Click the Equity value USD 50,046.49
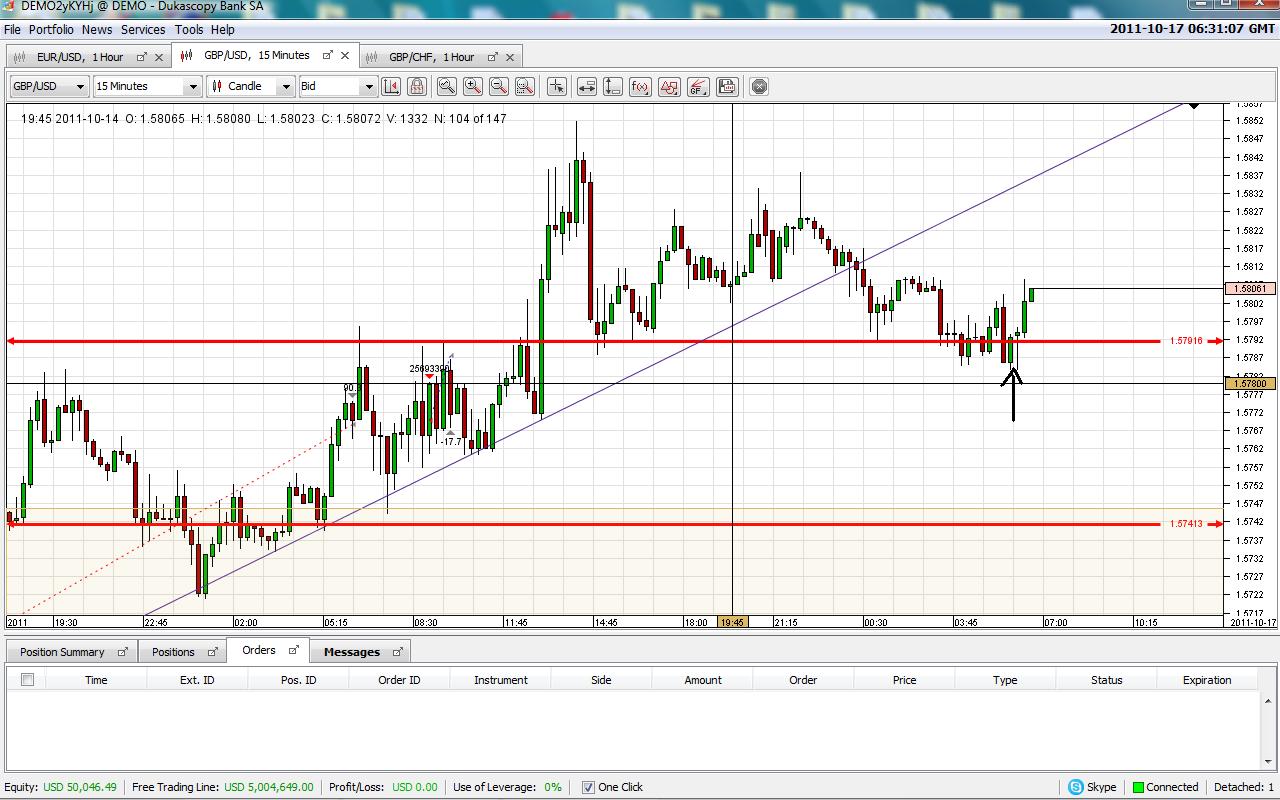This screenshot has width=1280, height=800. (80, 787)
